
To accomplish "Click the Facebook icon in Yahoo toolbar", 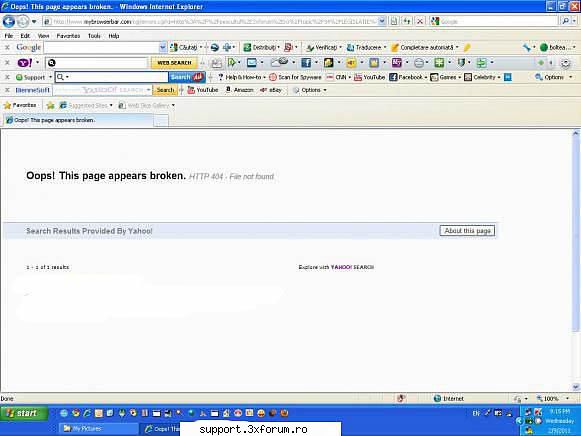I will pyautogui.click(x=306, y=63).
